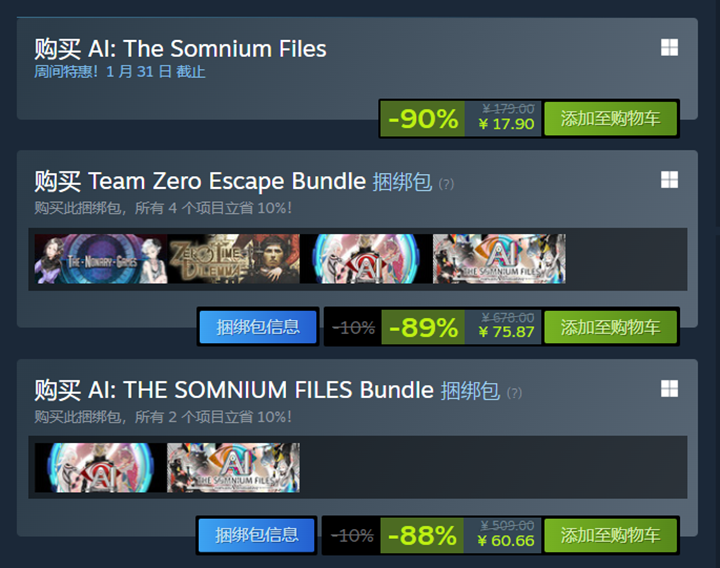Click help question mark beside AI: THE SOMNIUM FILES Bundle

[514, 392]
